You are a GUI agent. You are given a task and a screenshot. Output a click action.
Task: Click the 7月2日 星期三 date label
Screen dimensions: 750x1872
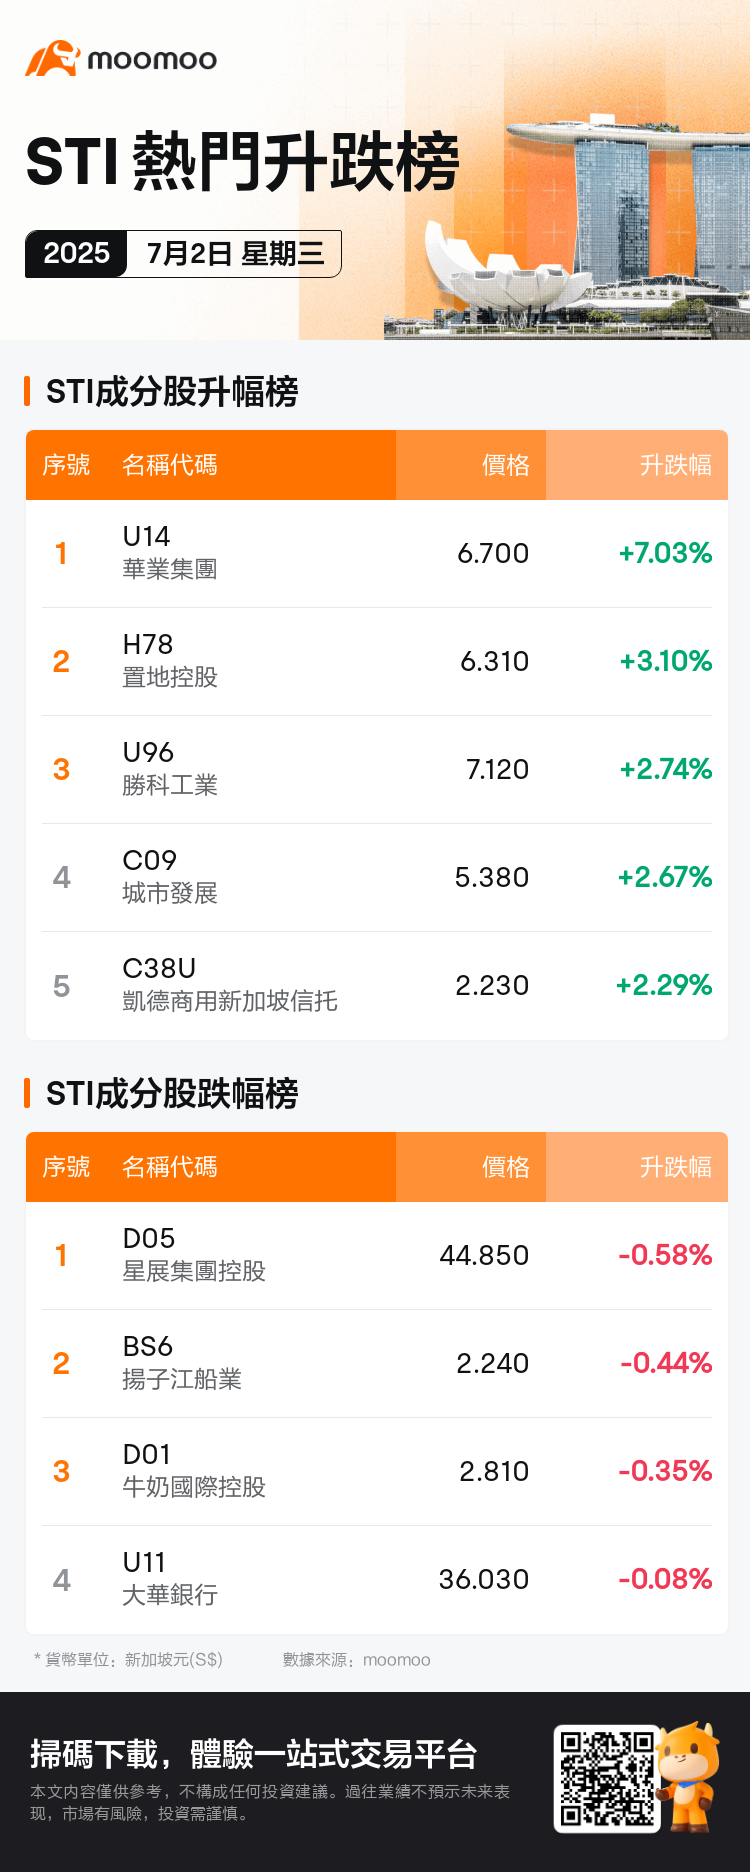(236, 254)
